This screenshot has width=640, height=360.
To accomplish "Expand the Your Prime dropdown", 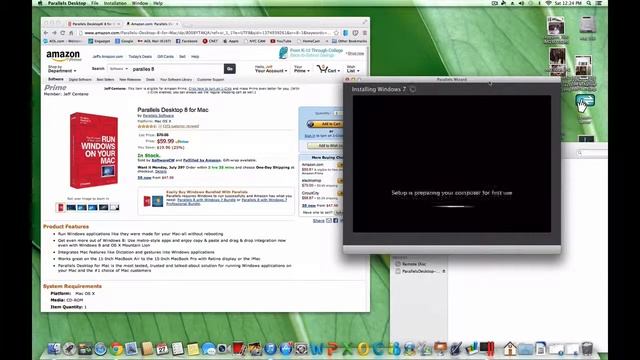I will pos(302,69).
